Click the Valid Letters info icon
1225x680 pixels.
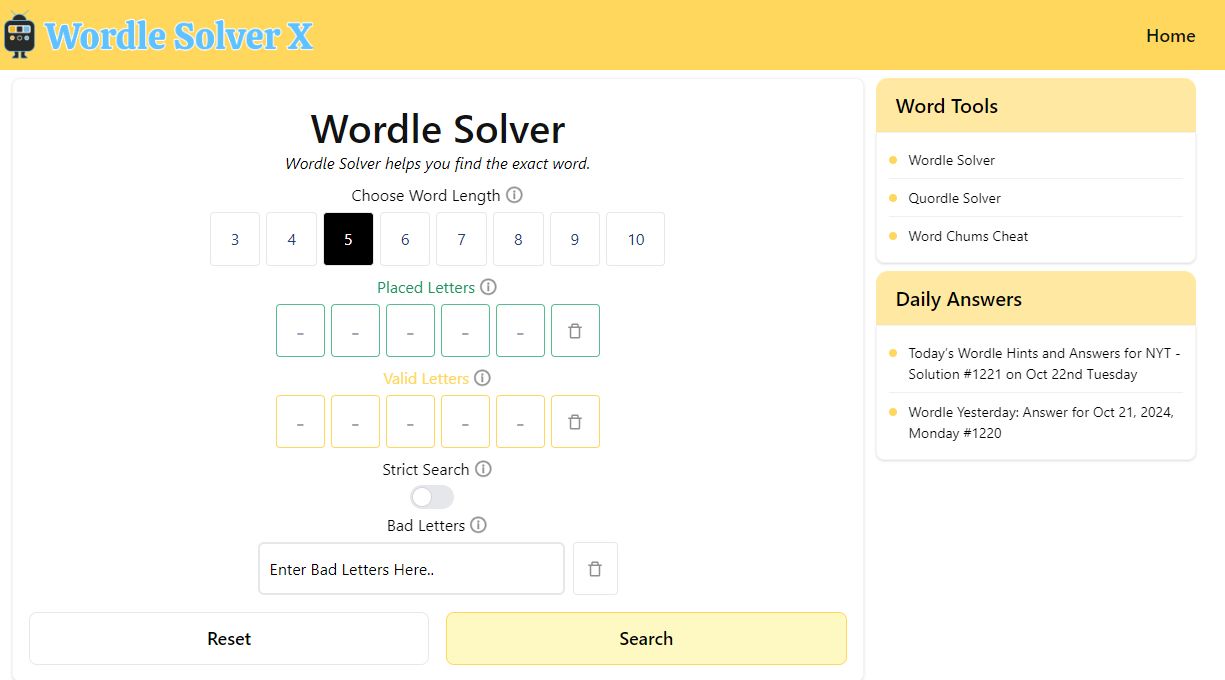482,378
